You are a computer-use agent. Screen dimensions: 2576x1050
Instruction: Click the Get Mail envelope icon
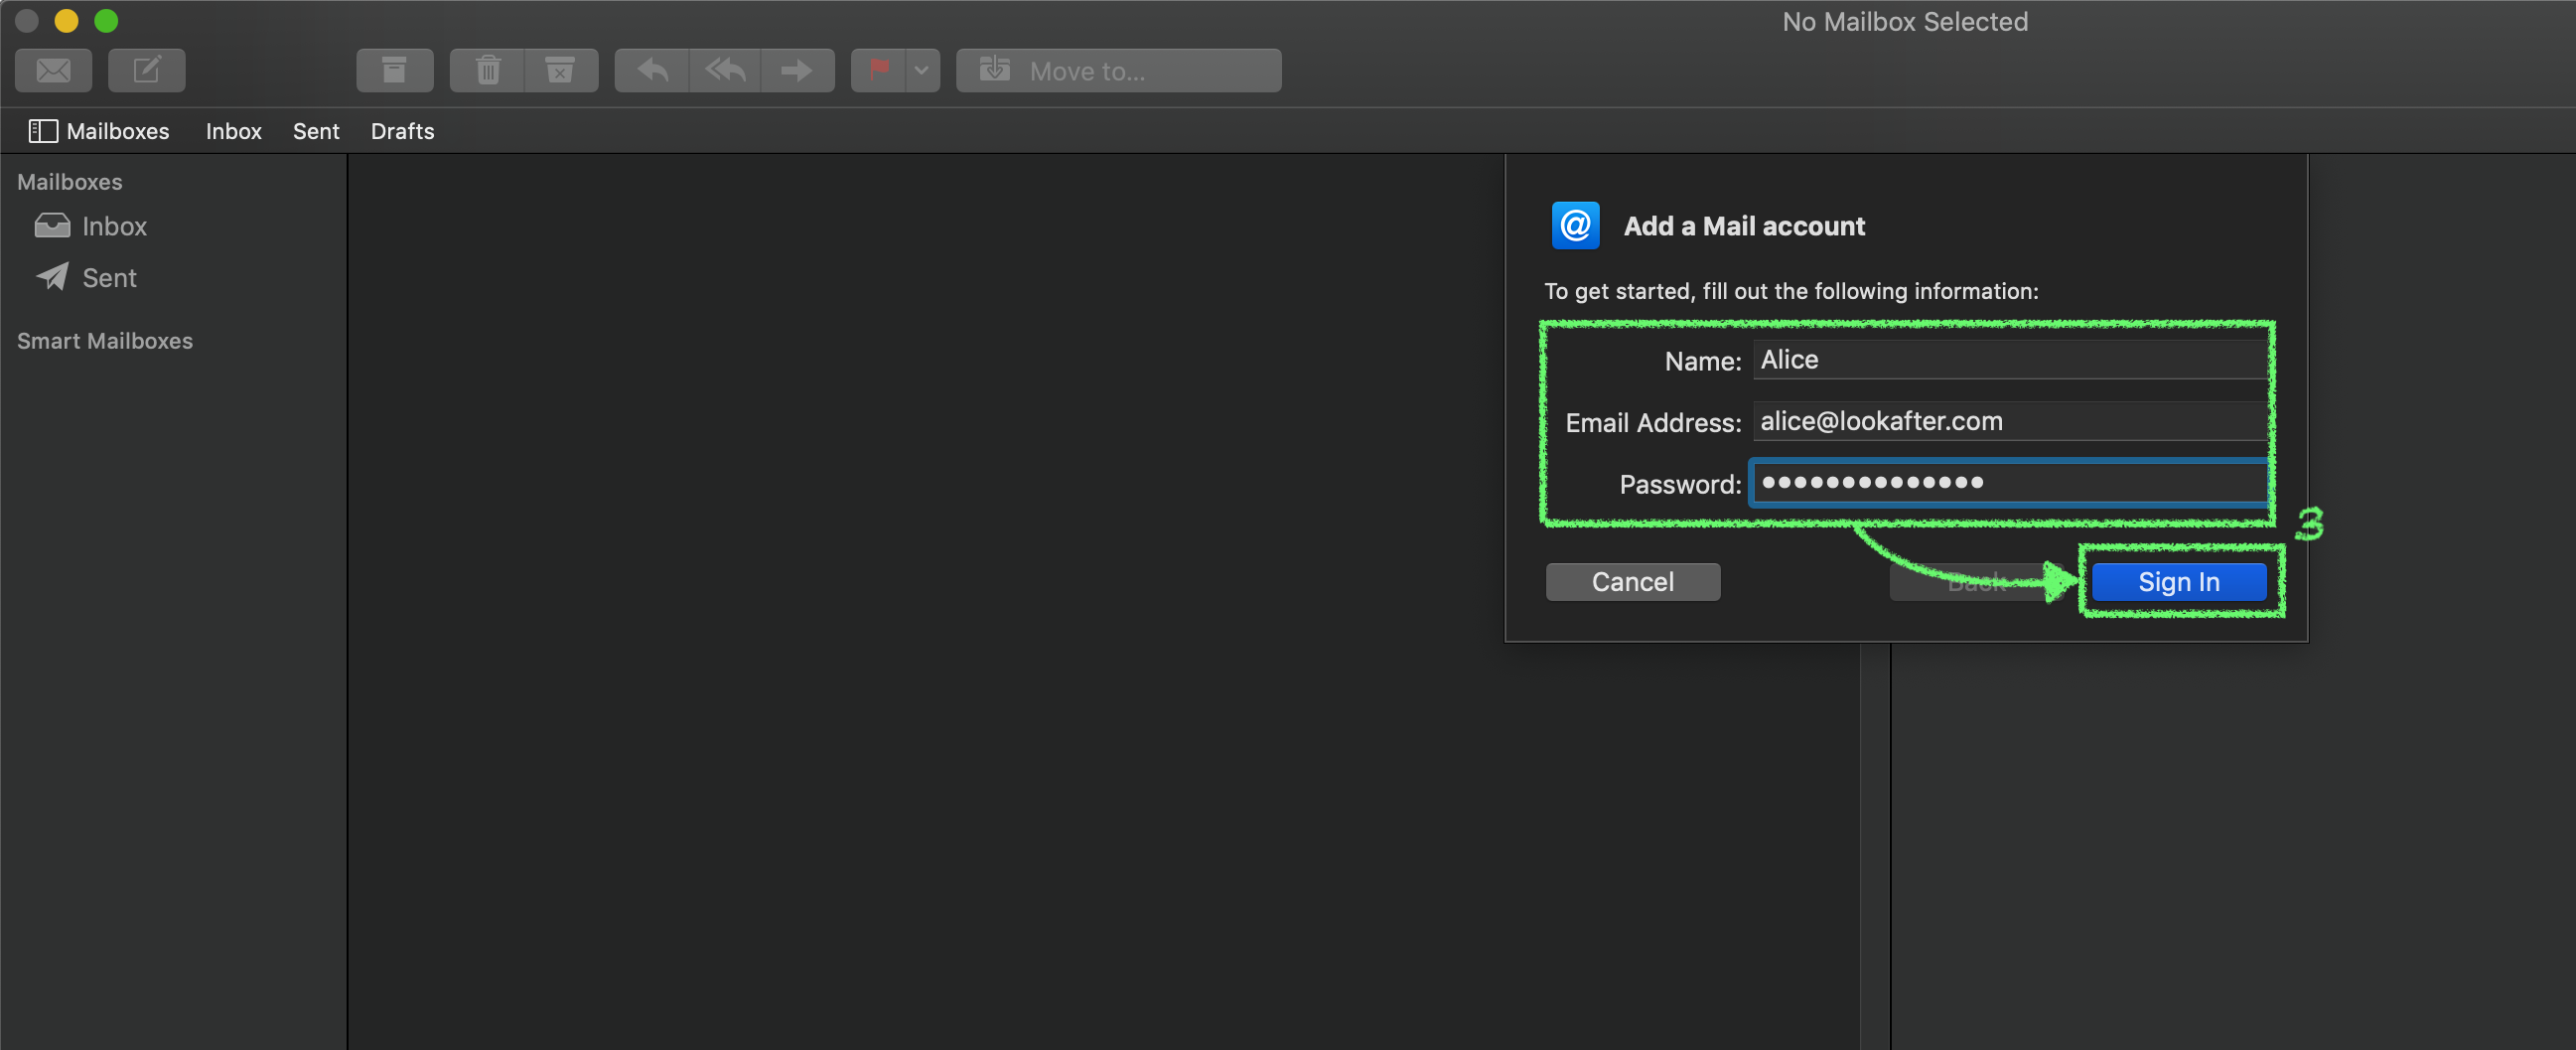[53, 71]
